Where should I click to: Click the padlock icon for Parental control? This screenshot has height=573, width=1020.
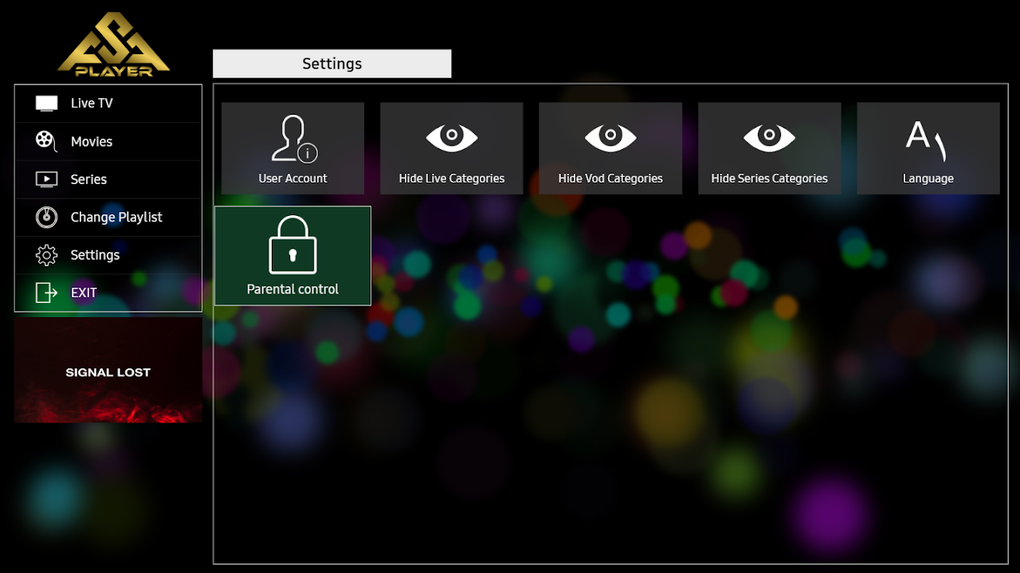click(x=293, y=245)
